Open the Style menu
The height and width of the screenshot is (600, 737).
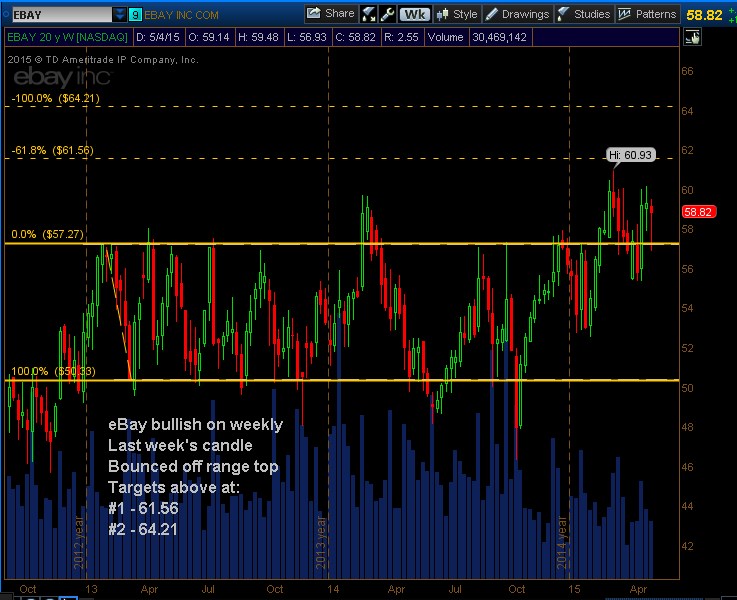tap(457, 14)
